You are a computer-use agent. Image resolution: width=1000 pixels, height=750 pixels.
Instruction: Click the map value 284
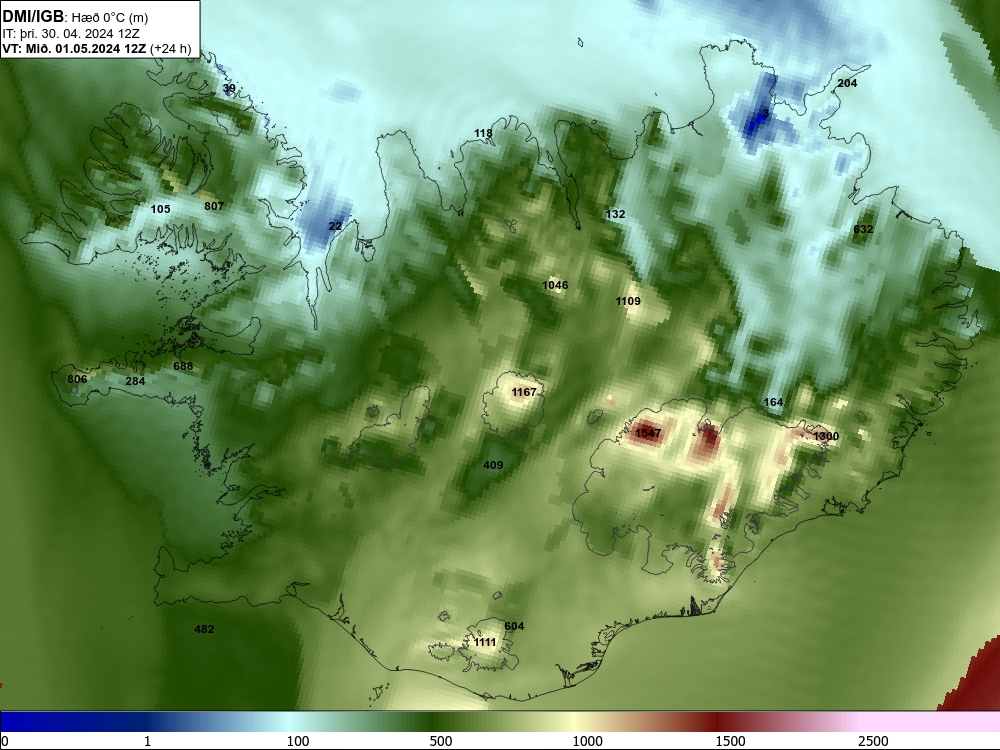pyautogui.click(x=135, y=381)
